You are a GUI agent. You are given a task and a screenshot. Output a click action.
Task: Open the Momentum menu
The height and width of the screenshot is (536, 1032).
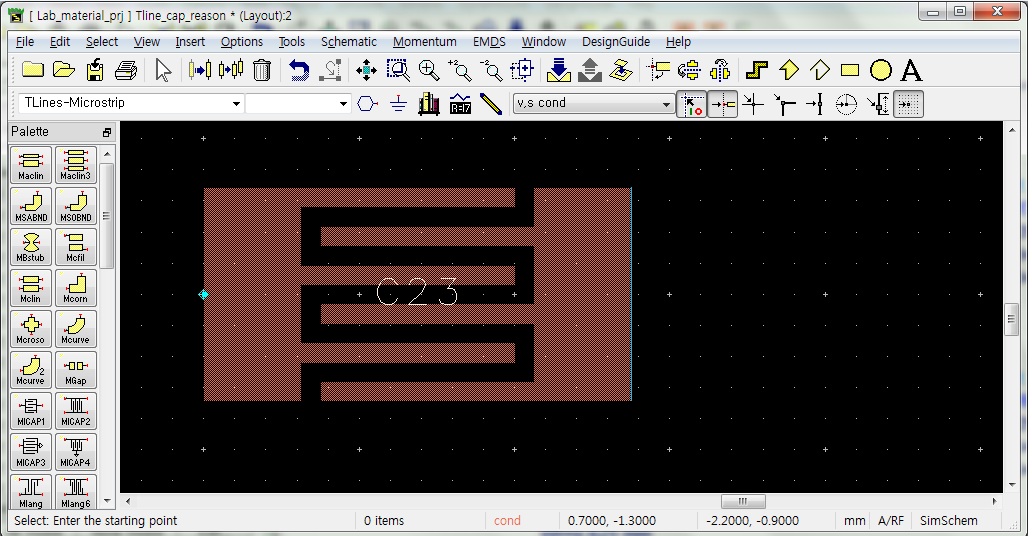(424, 42)
